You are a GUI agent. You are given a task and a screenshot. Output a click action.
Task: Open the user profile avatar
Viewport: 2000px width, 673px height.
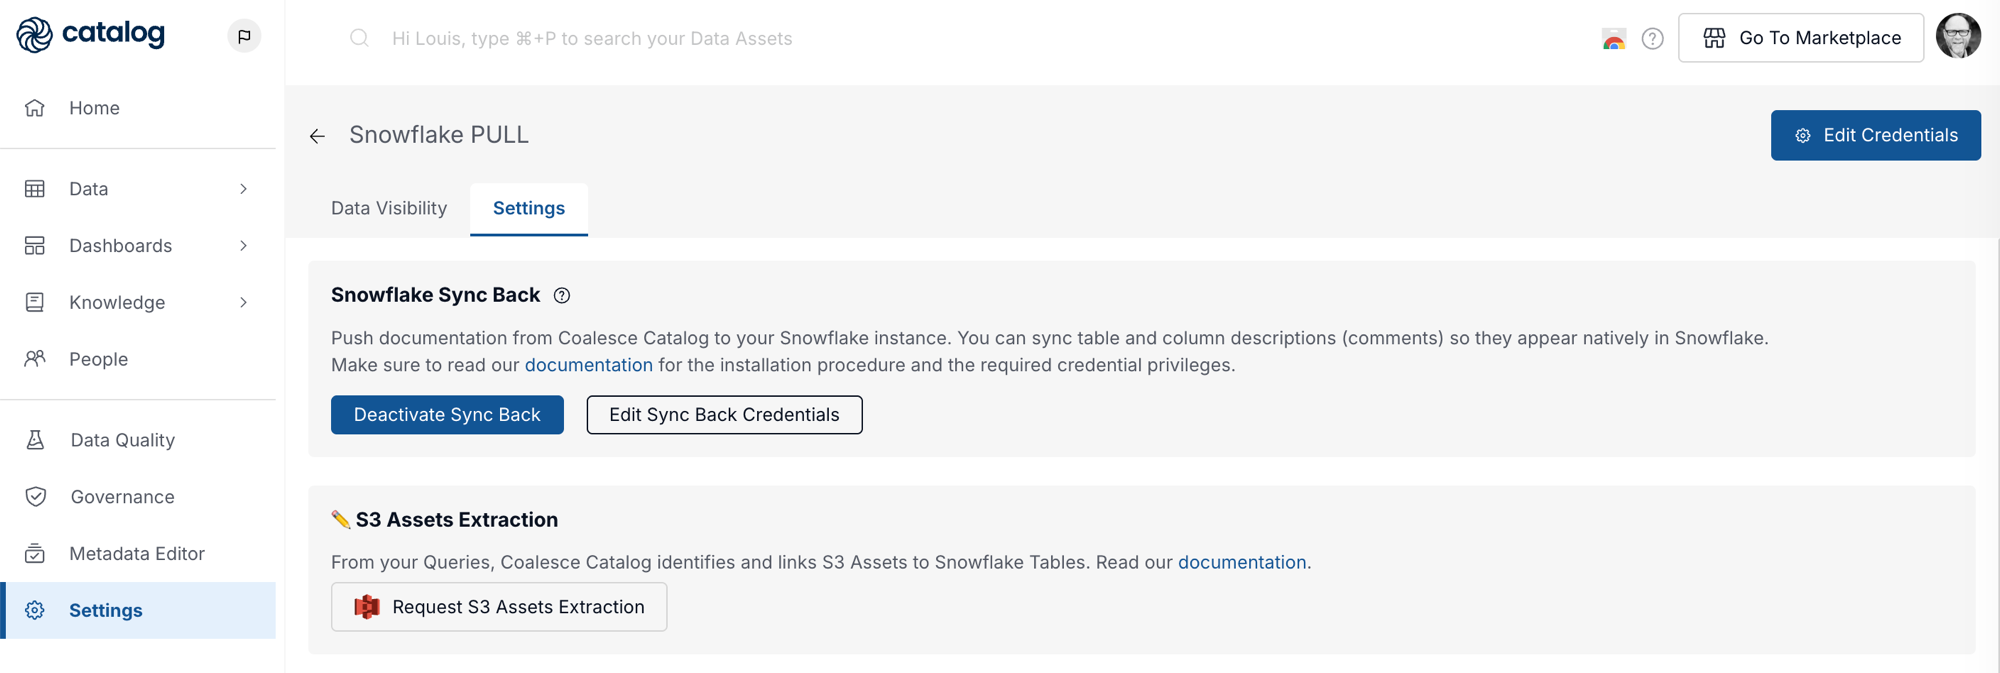(x=1958, y=37)
